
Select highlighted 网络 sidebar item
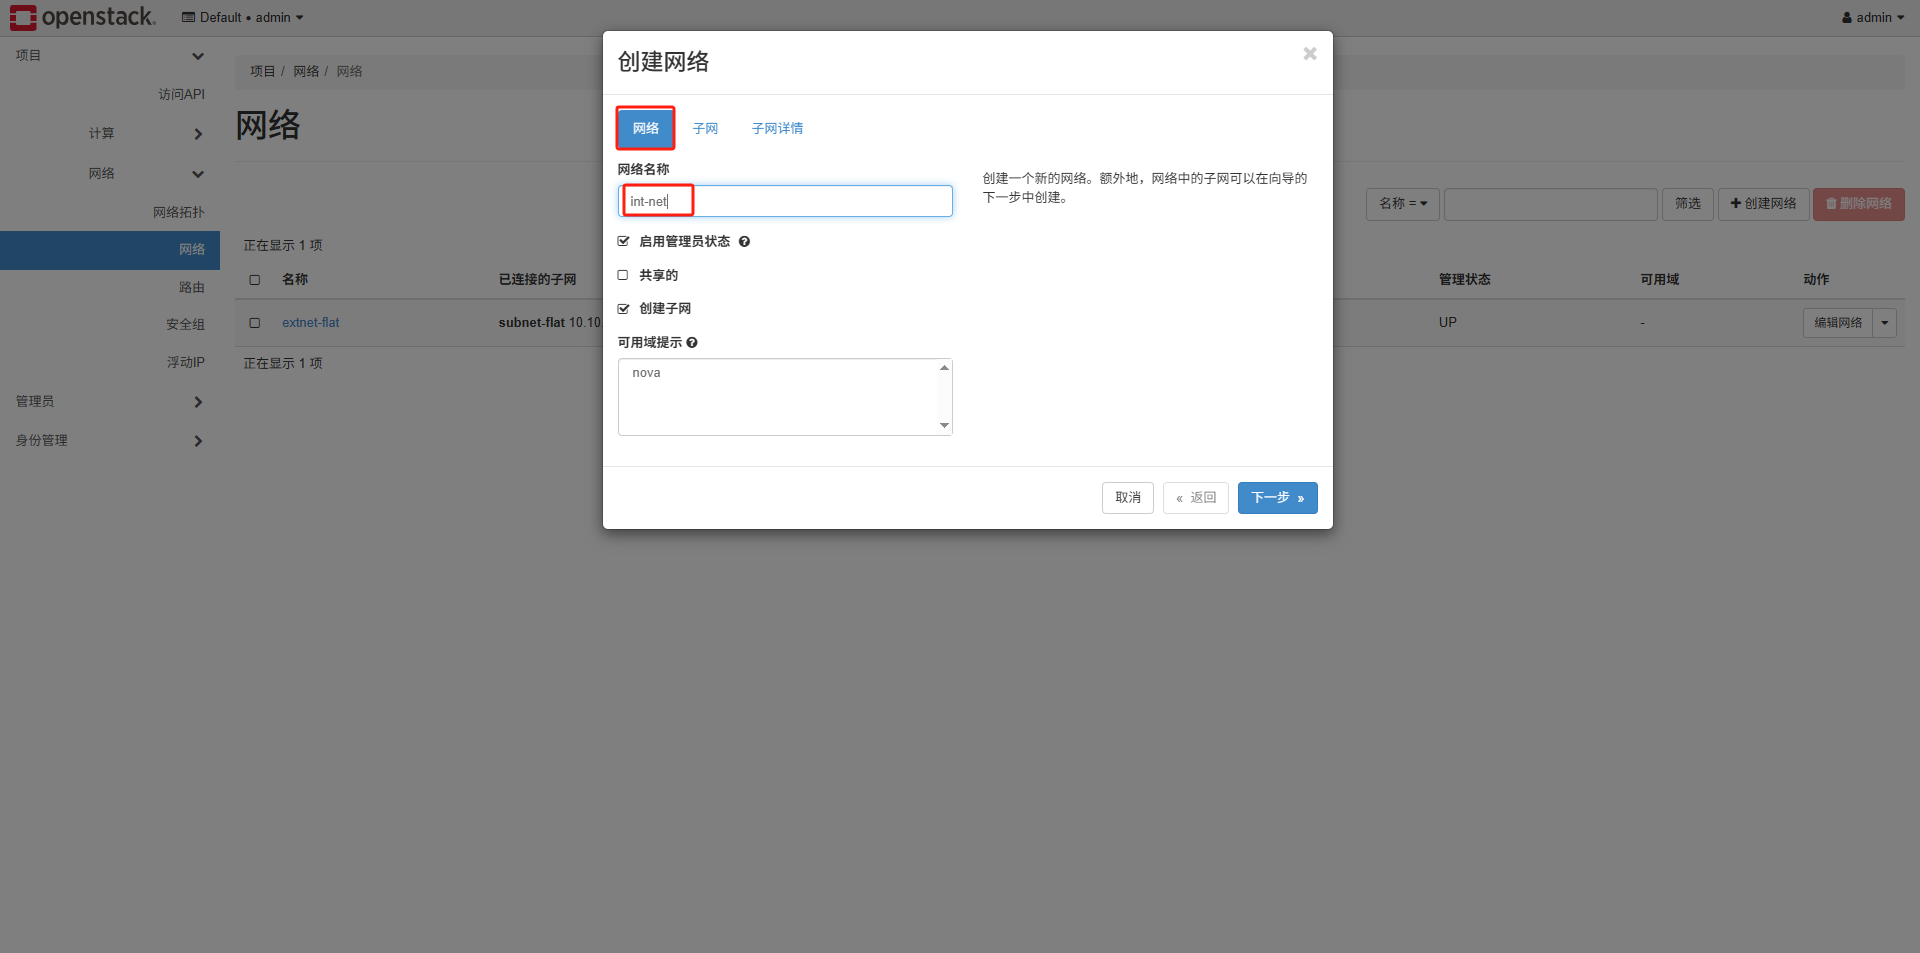pos(110,250)
